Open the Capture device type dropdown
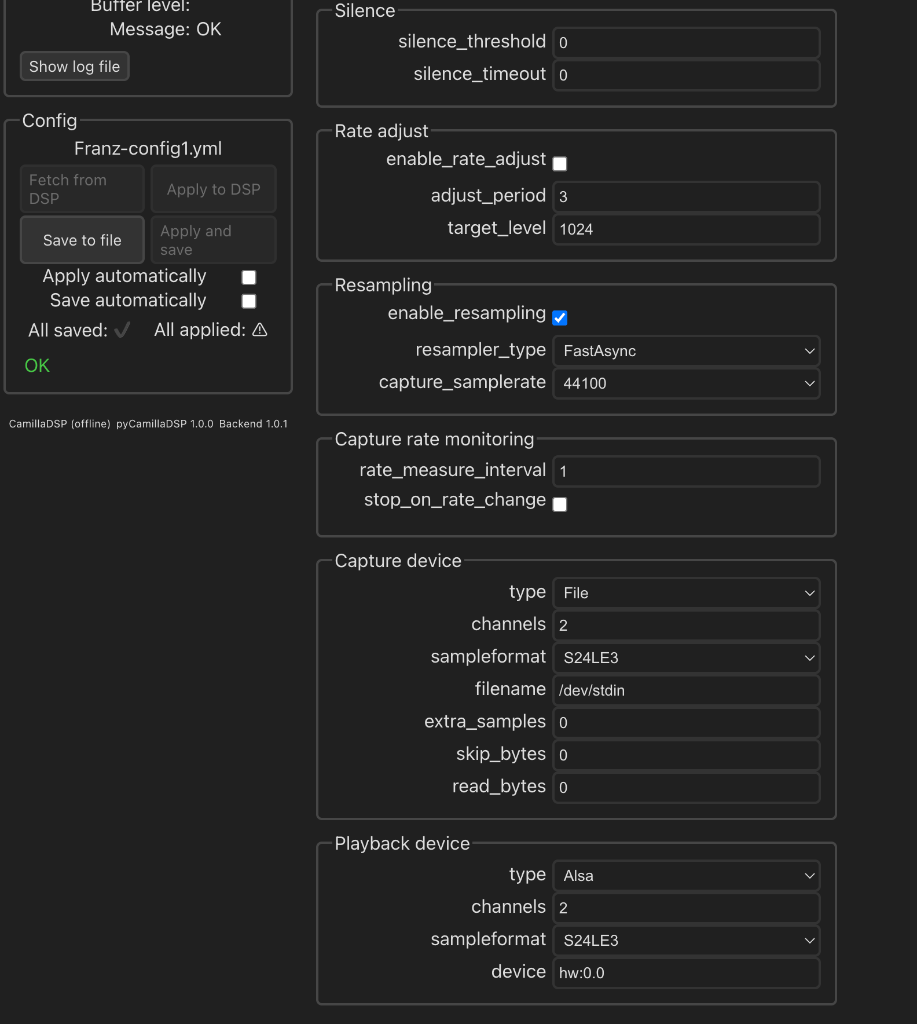Screen dimensions: 917x1024 point(686,593)
